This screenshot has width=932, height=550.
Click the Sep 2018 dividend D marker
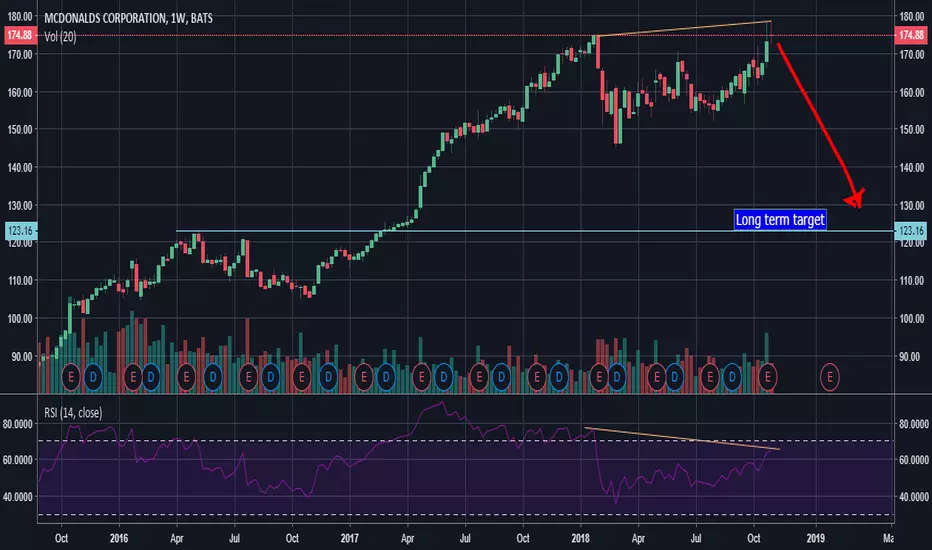732,377
